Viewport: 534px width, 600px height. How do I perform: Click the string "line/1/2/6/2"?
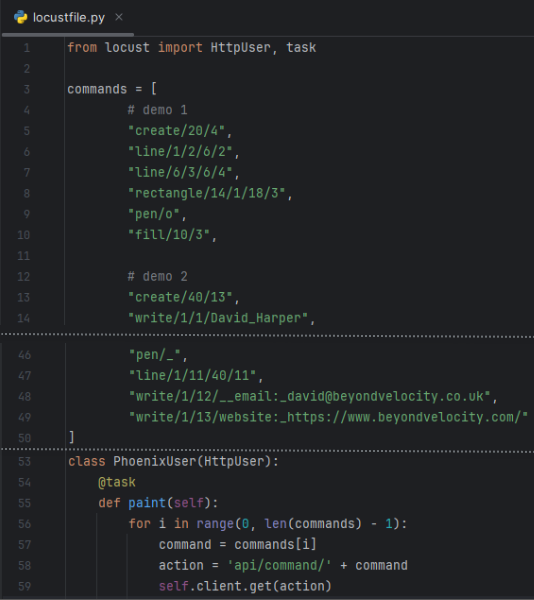(x=181, y=152)
